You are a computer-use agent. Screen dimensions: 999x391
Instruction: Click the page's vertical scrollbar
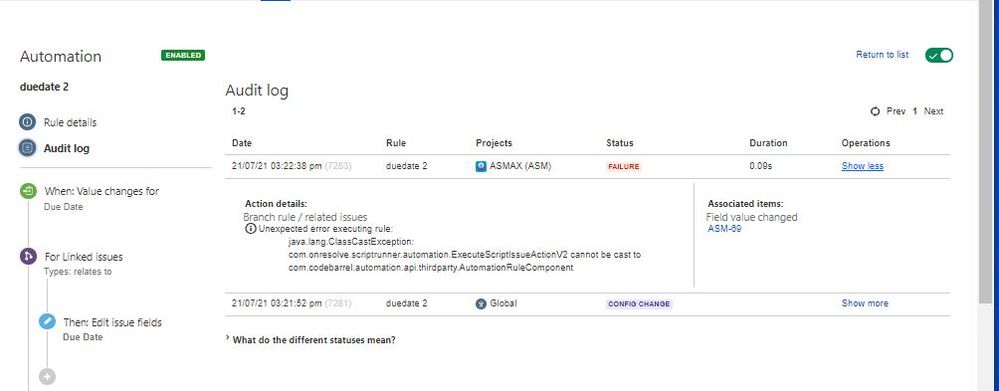pos(986,151)
